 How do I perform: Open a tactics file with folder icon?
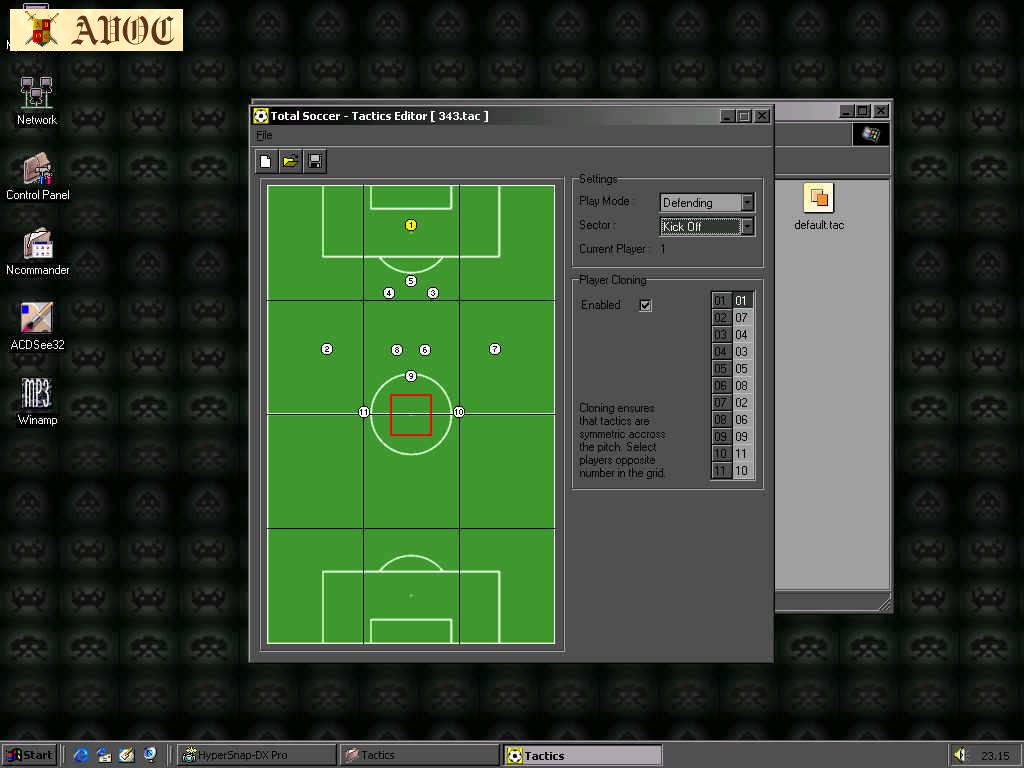pos(290,161)
